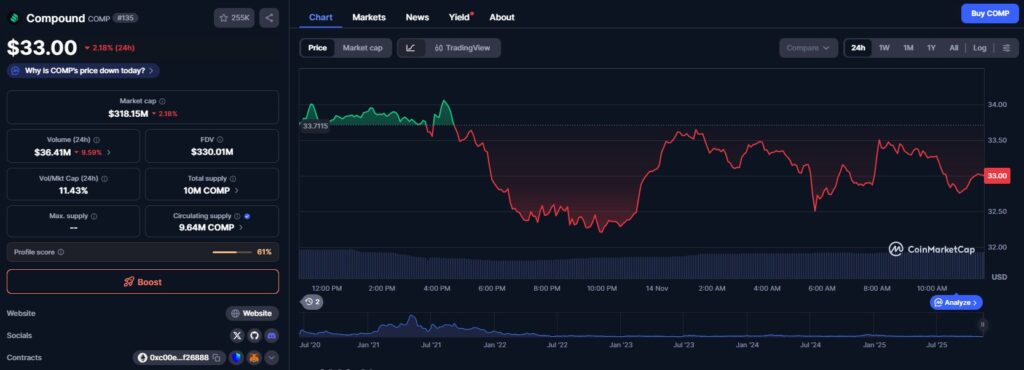Click the Ethereum icon in contract pill

tap(142, 358)
